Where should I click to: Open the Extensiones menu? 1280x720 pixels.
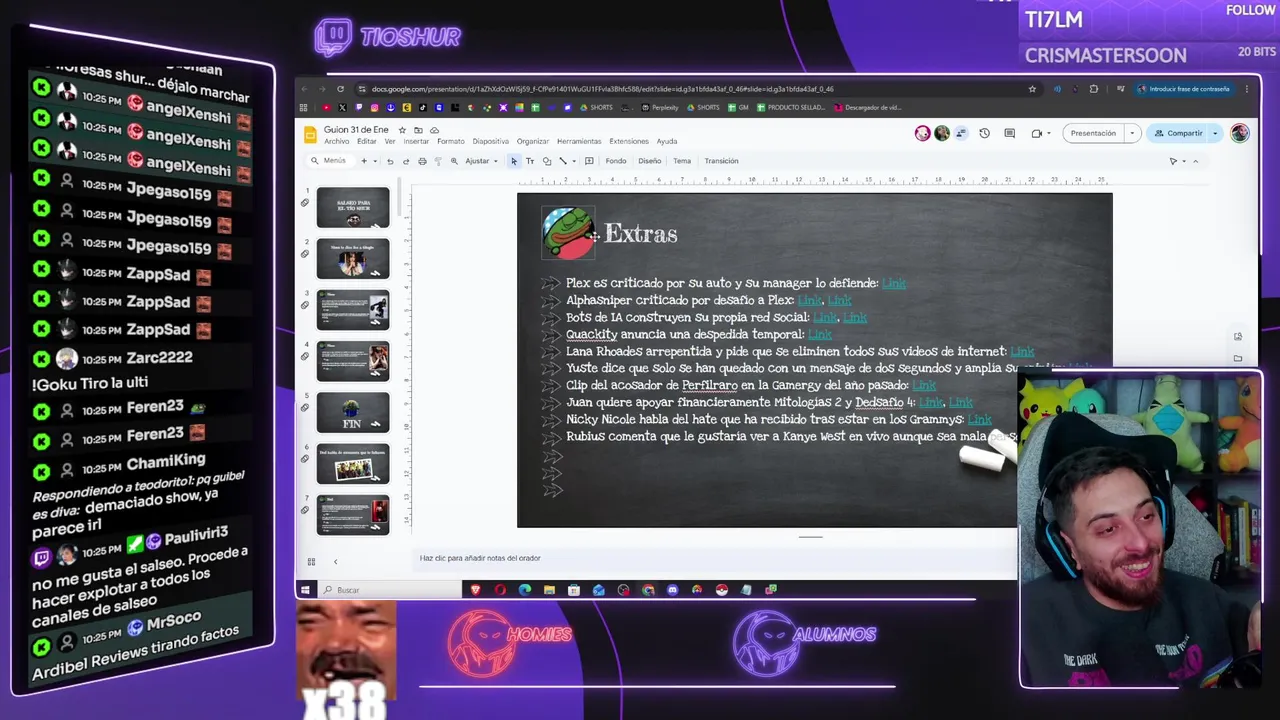point(629,141)
